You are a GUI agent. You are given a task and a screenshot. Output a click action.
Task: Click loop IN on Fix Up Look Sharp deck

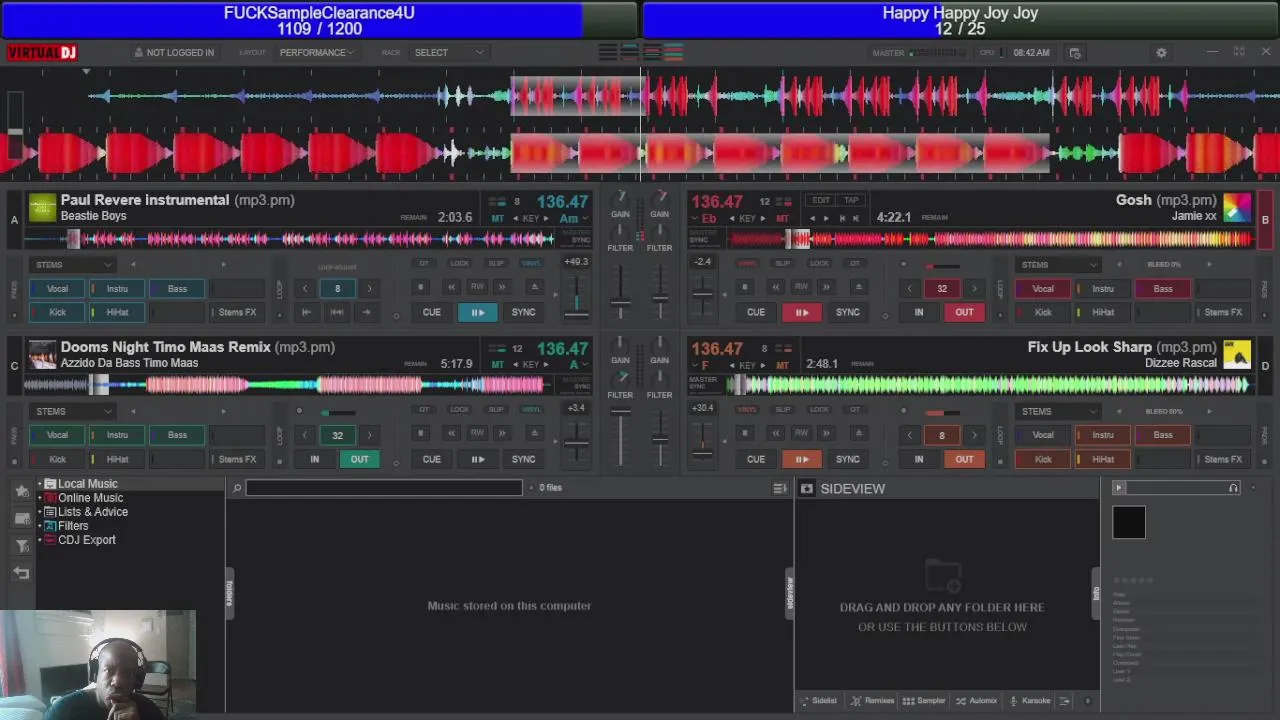click(x=919, y=460)
